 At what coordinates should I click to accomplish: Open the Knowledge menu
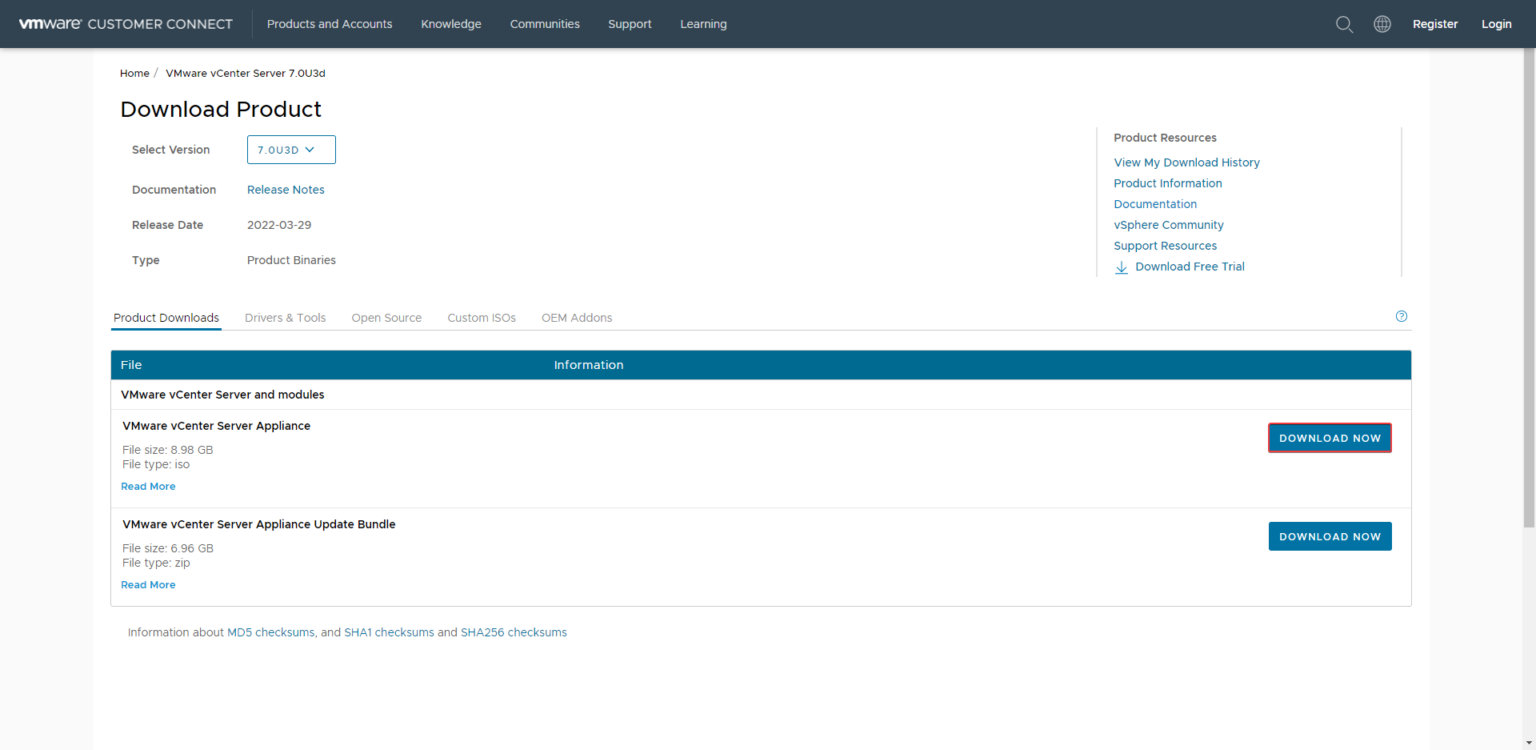pos(451,23)
